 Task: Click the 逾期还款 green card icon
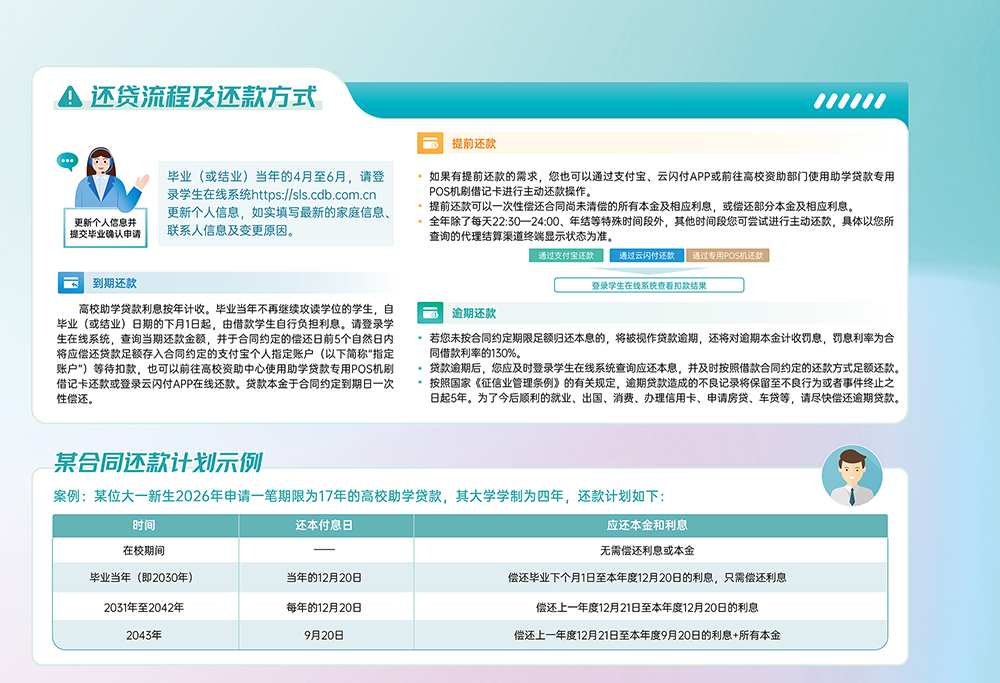pyautogui.click(x=430, y=312)
